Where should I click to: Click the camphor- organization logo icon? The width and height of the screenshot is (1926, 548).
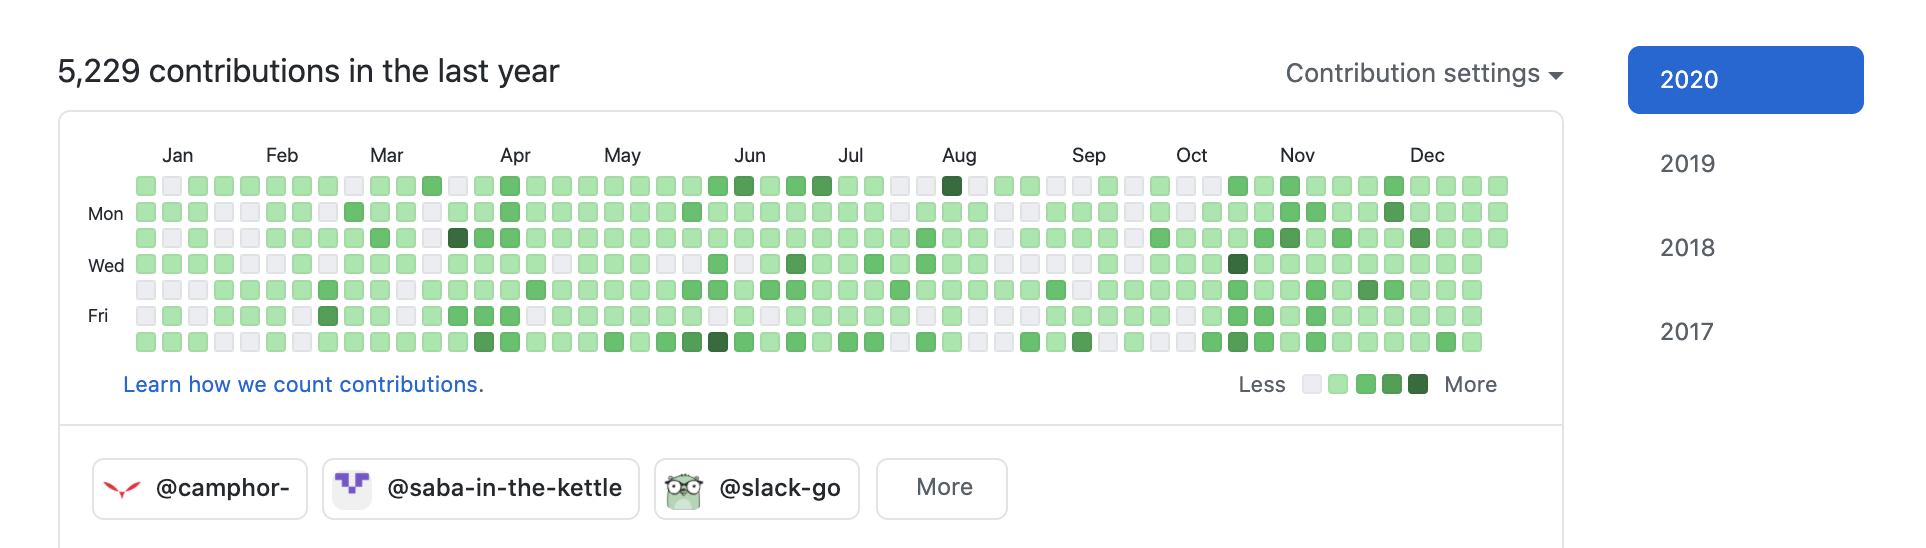(122, 489)
